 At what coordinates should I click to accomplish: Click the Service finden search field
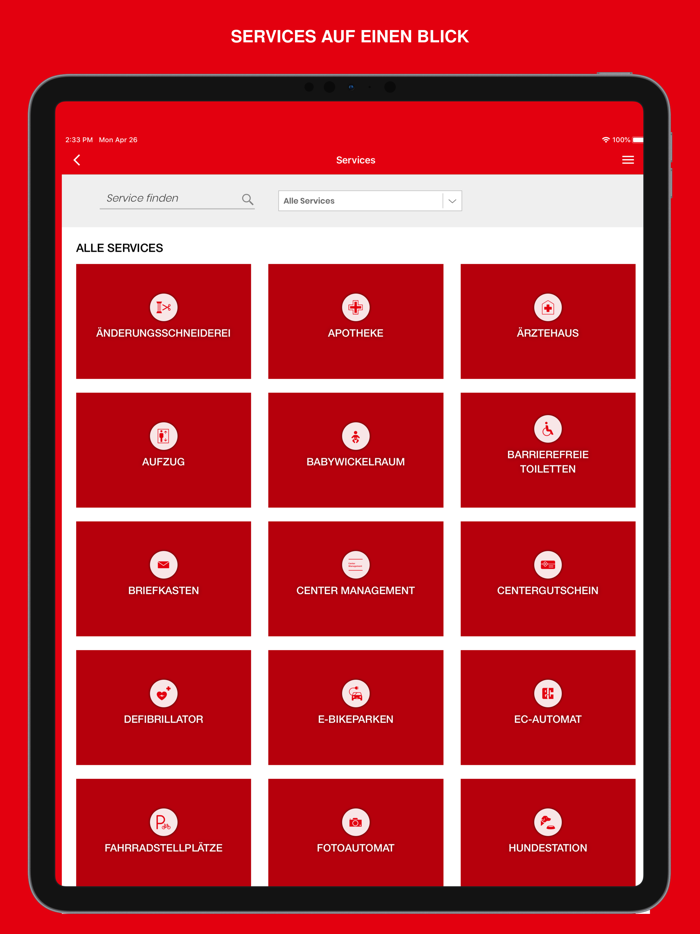[177, 199]
